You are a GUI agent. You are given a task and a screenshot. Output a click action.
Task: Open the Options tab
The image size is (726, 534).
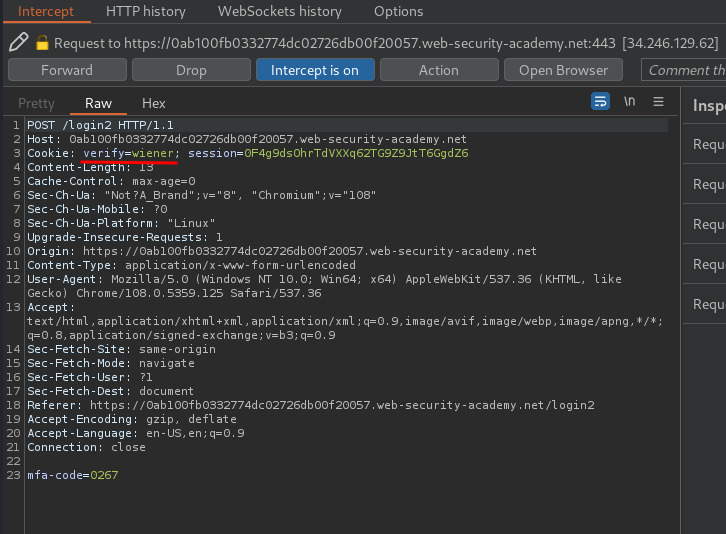(x=399, y=11)
